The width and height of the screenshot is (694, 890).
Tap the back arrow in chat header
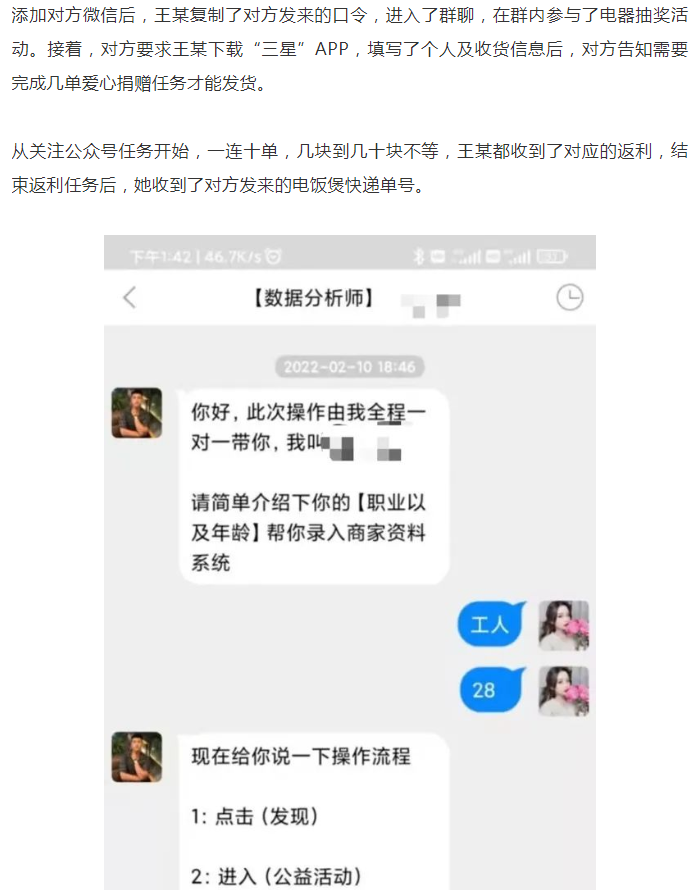coord(130,297)
